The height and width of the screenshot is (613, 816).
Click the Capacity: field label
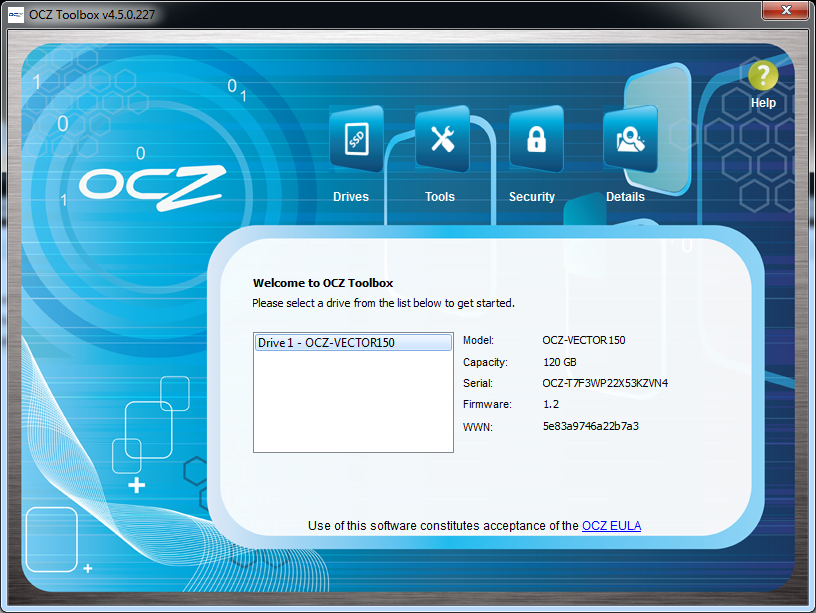pyautogui.click(x=485, y=362)
